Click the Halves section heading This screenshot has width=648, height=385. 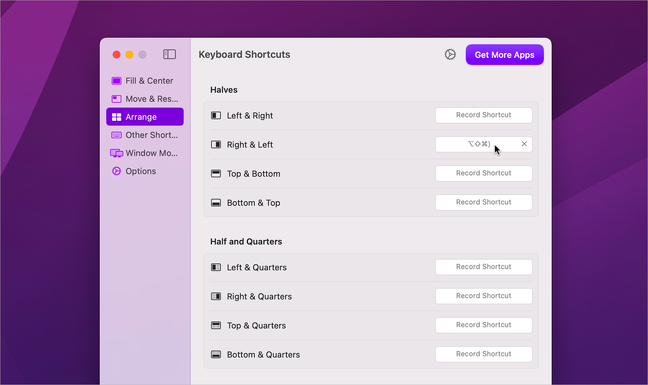point(224,90)
